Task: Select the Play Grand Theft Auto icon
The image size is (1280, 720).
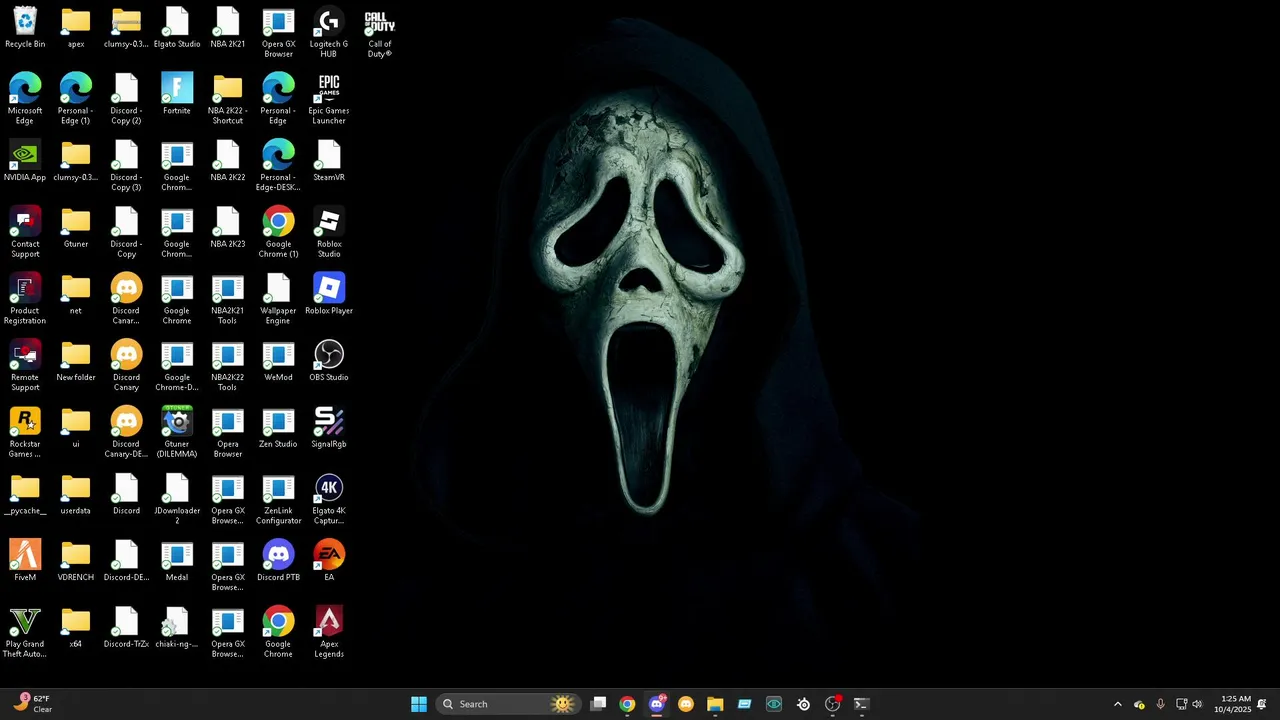Action: (25, 632)
